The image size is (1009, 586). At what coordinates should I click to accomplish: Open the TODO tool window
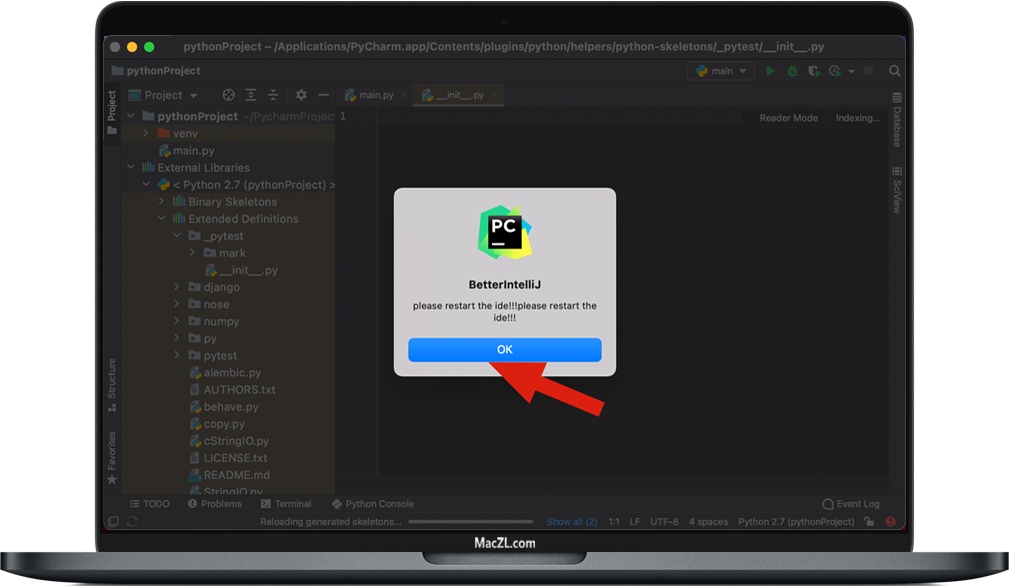pos(150,504)
